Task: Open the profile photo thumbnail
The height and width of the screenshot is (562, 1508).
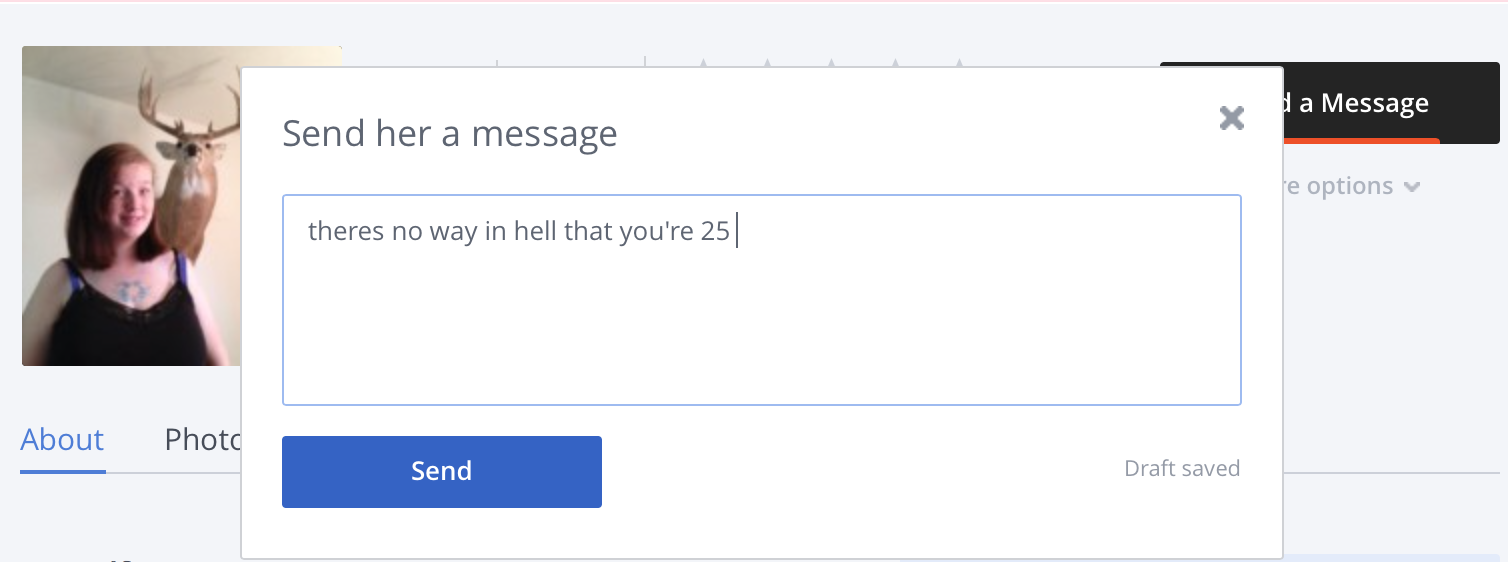Action: (130, 205)
